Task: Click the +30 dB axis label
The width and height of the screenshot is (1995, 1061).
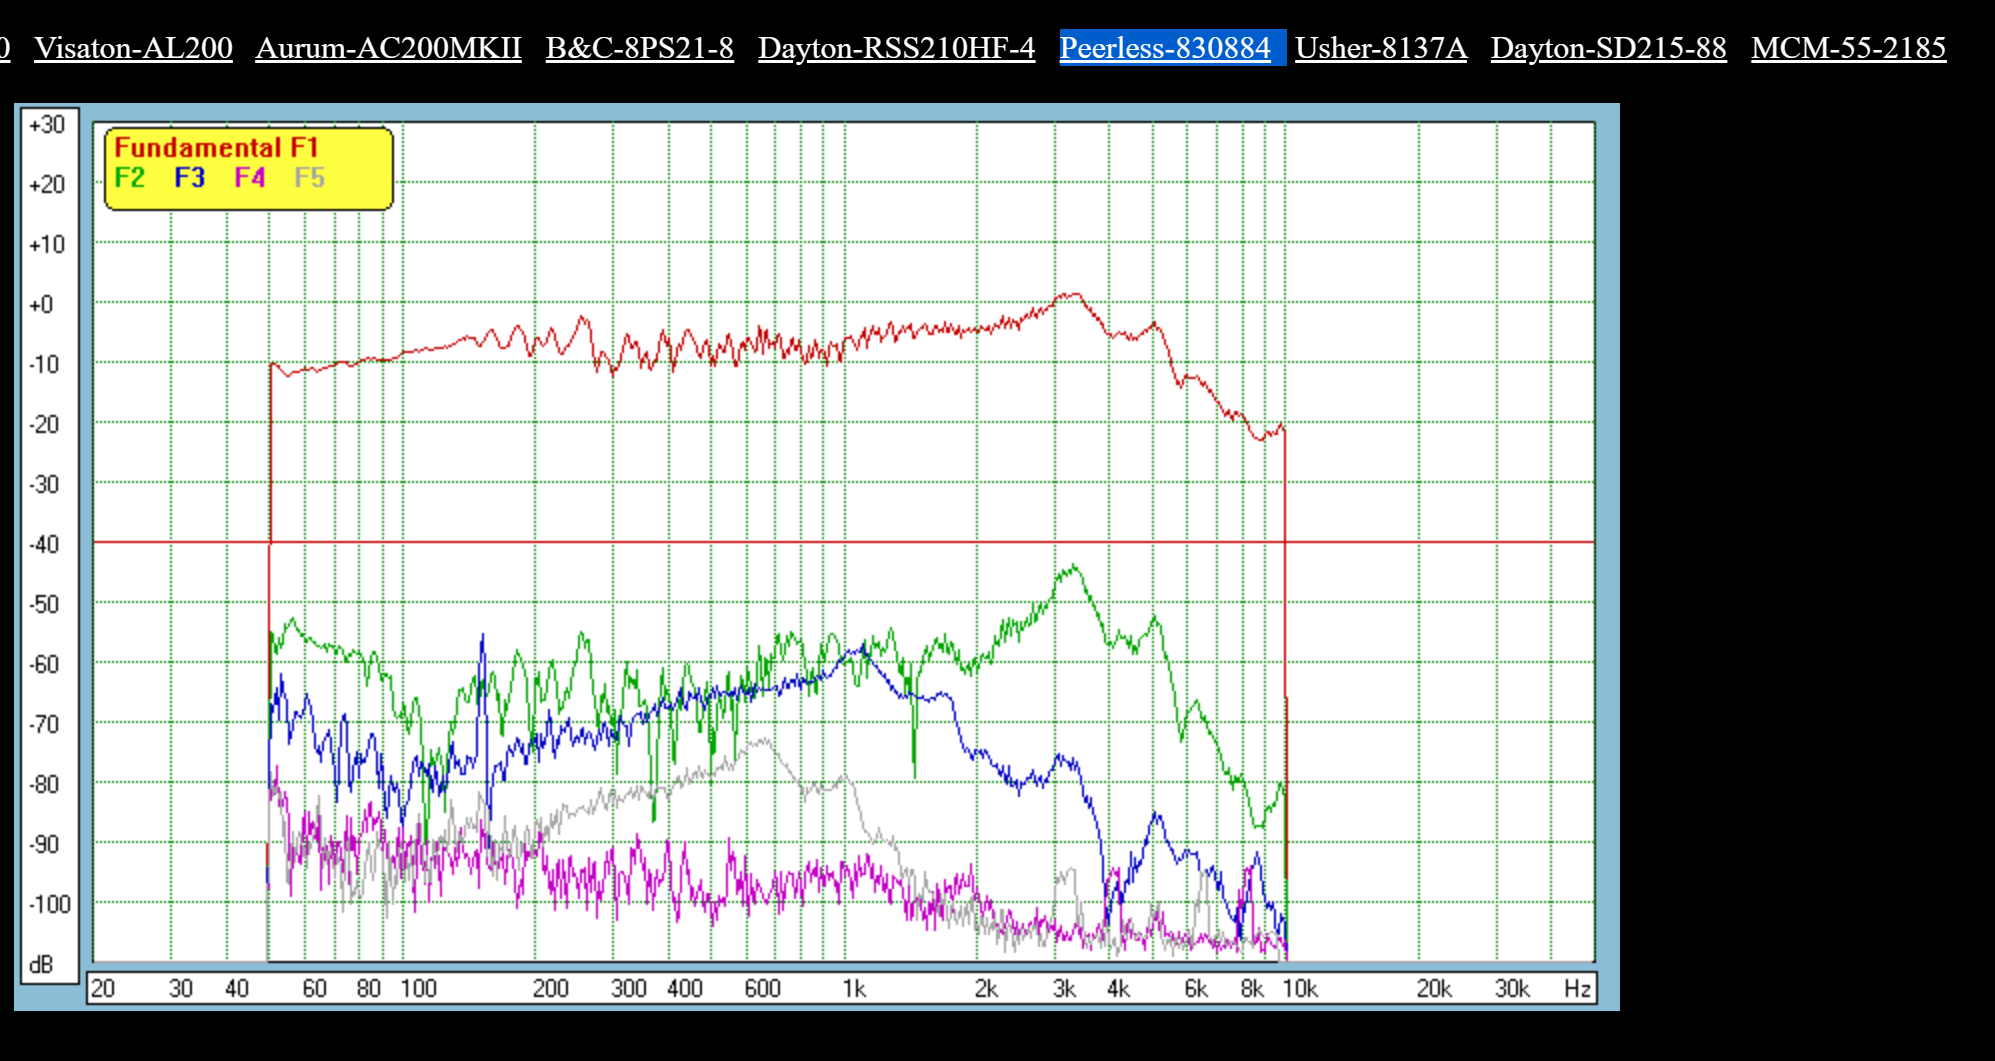Action: (47, 125)
